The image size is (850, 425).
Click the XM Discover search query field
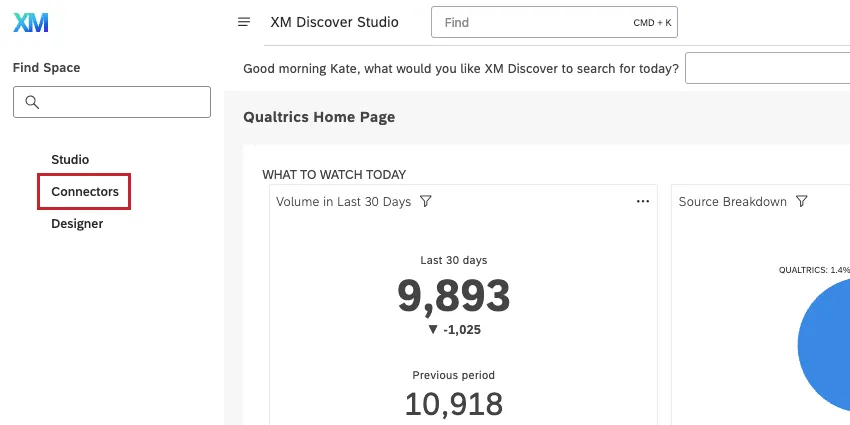coord(767,68)
